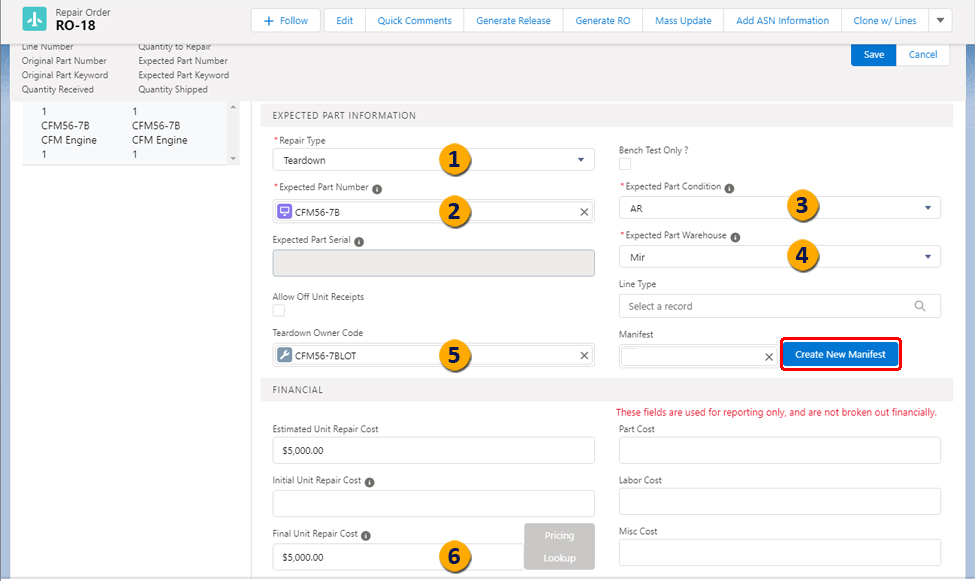Clear the Expected Part Number field
The width and height of the screenshot is (975, 581).
[584, 212]
